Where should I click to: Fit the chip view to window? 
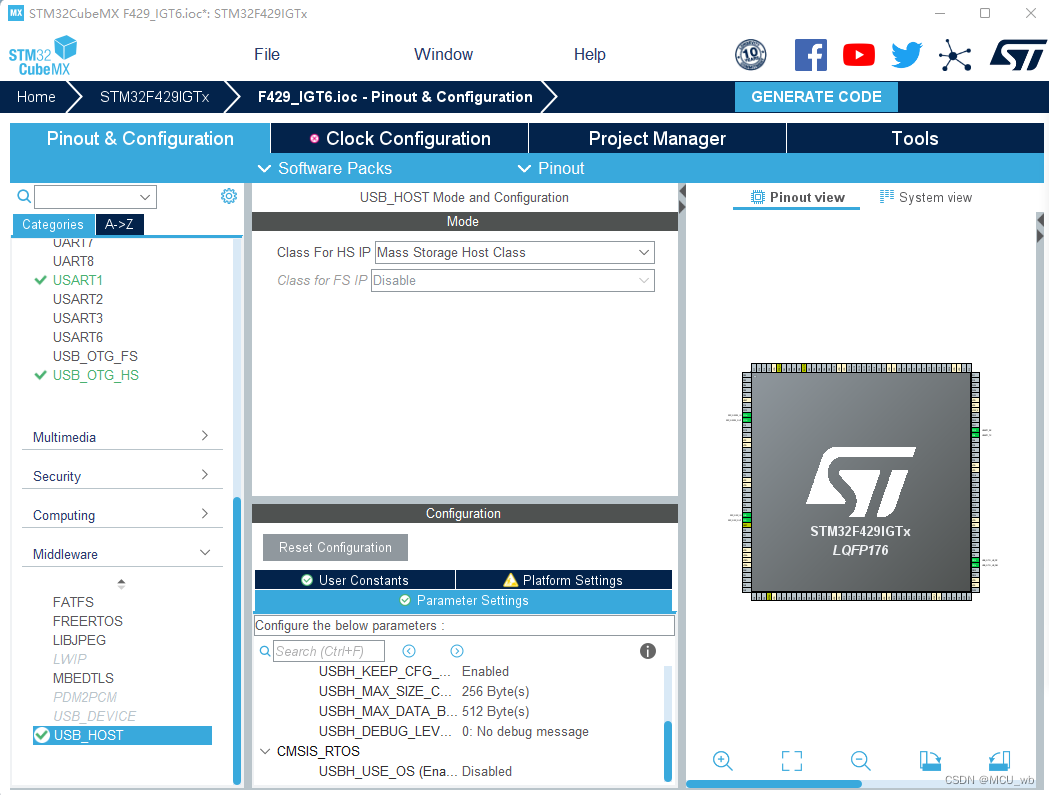coord(792,761)
